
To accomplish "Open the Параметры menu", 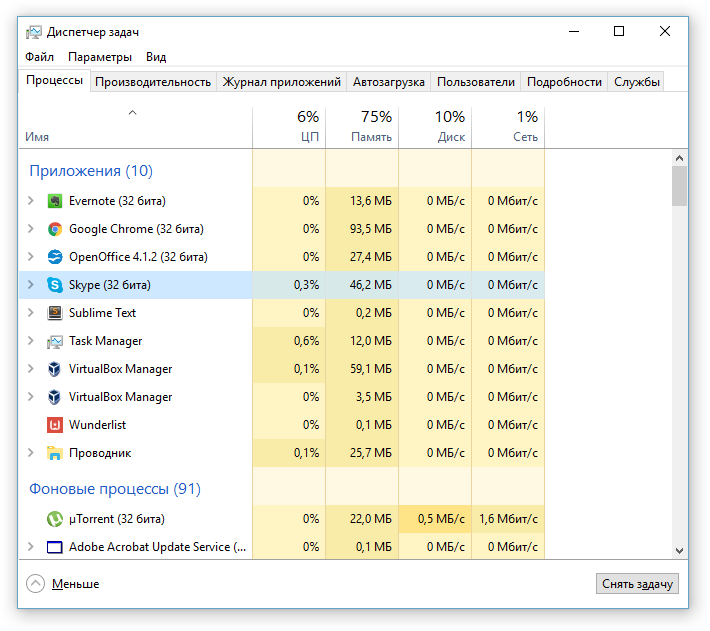I will click(100, 57).
